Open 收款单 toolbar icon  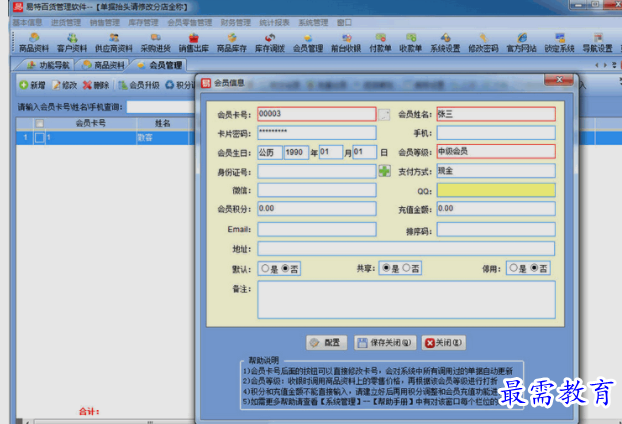[x=411, y=43]
